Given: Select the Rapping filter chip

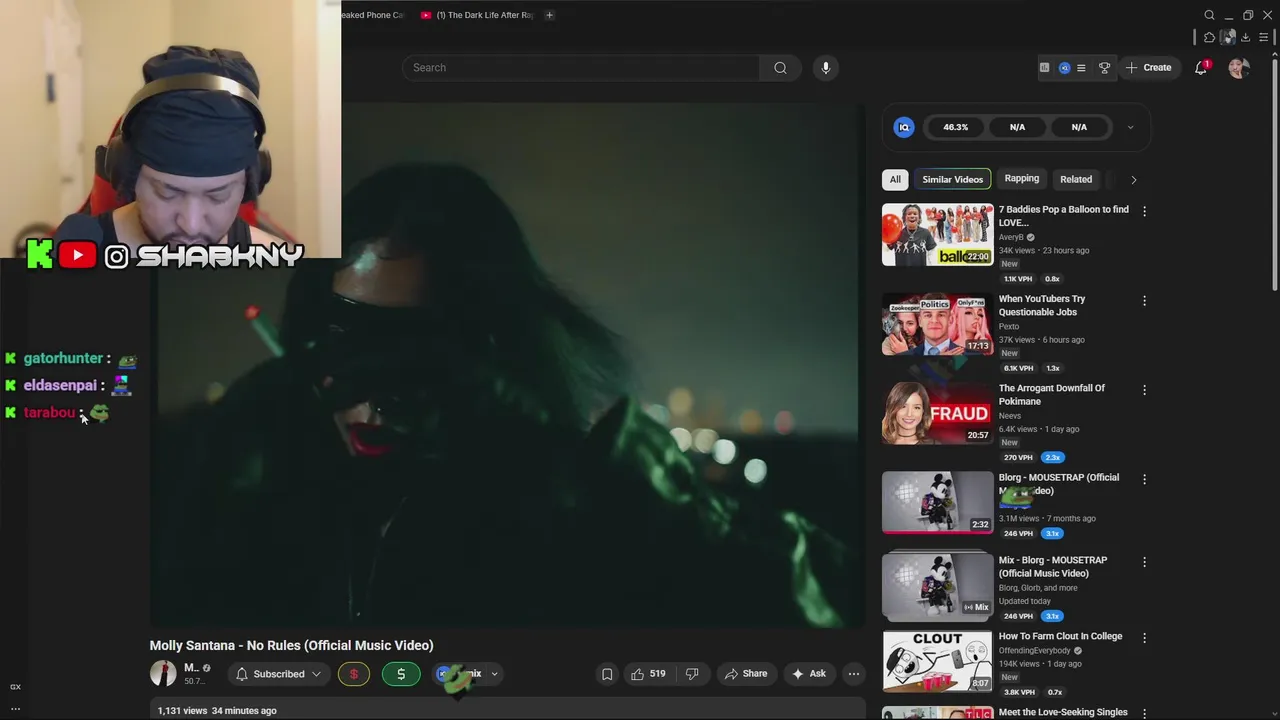Looking at the screenshot, I should pyautogui.click(x=1021, y=179).
